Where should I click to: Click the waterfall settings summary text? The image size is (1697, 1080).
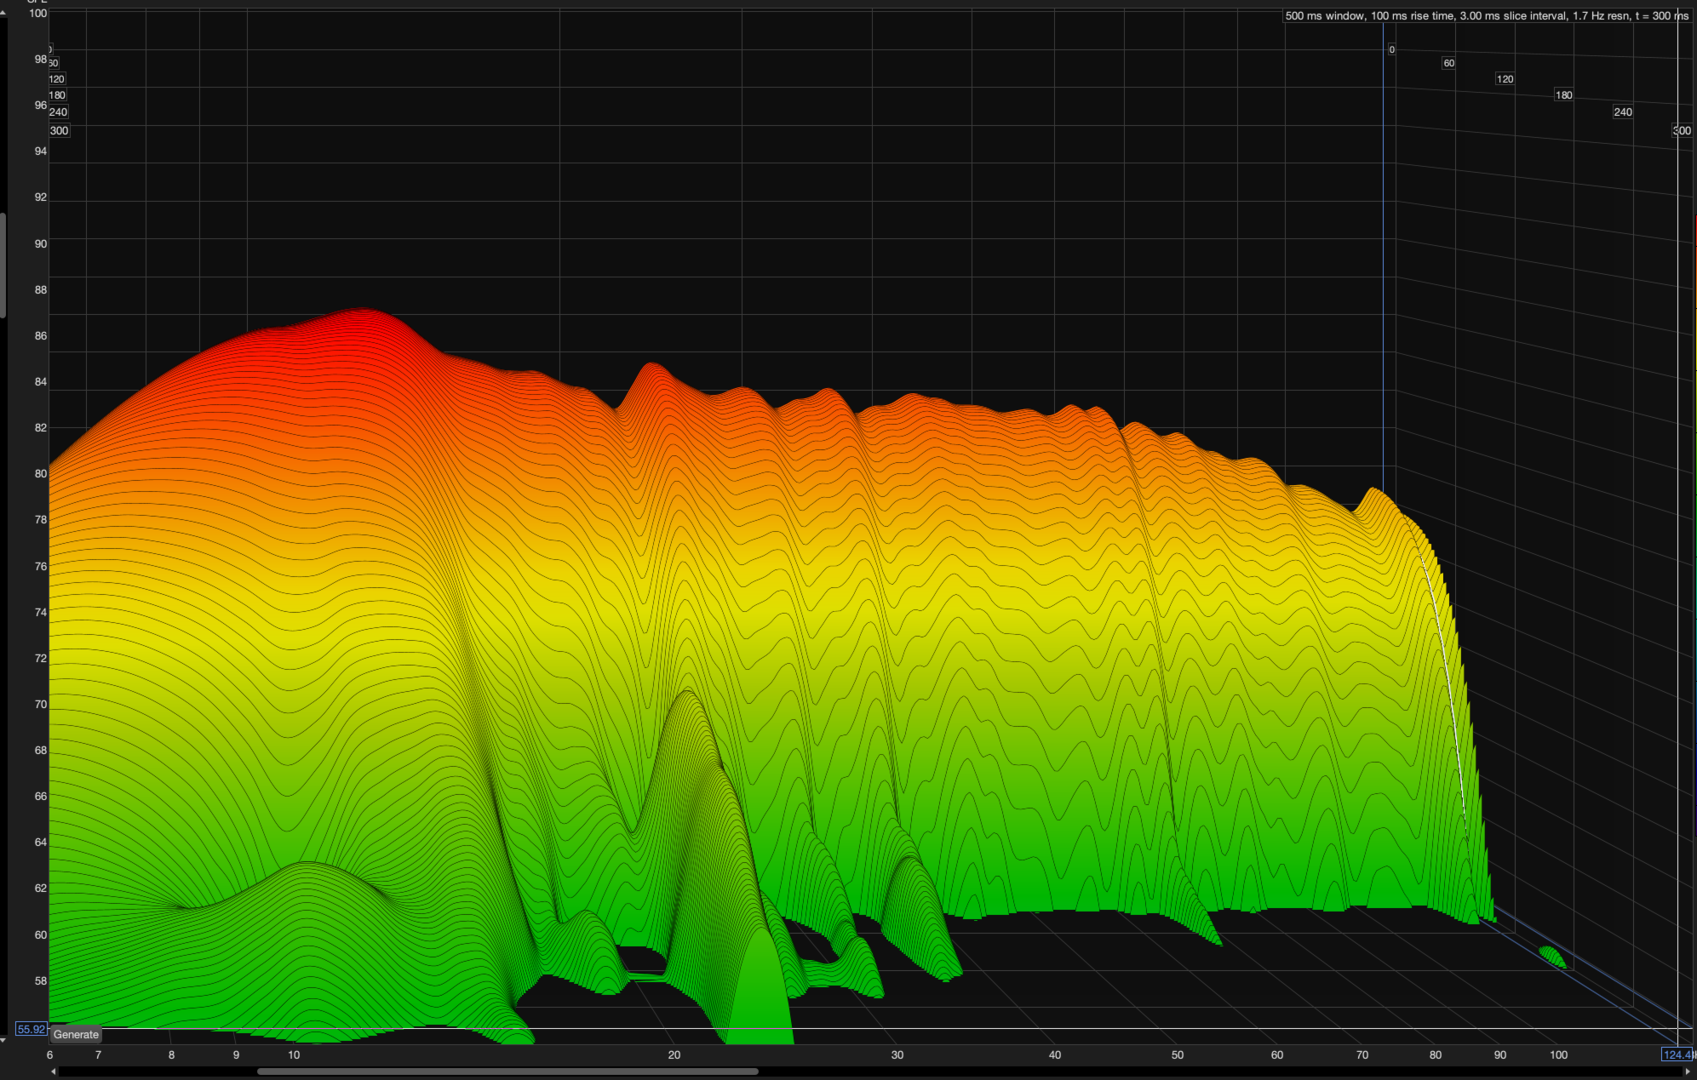point(1486,16)
